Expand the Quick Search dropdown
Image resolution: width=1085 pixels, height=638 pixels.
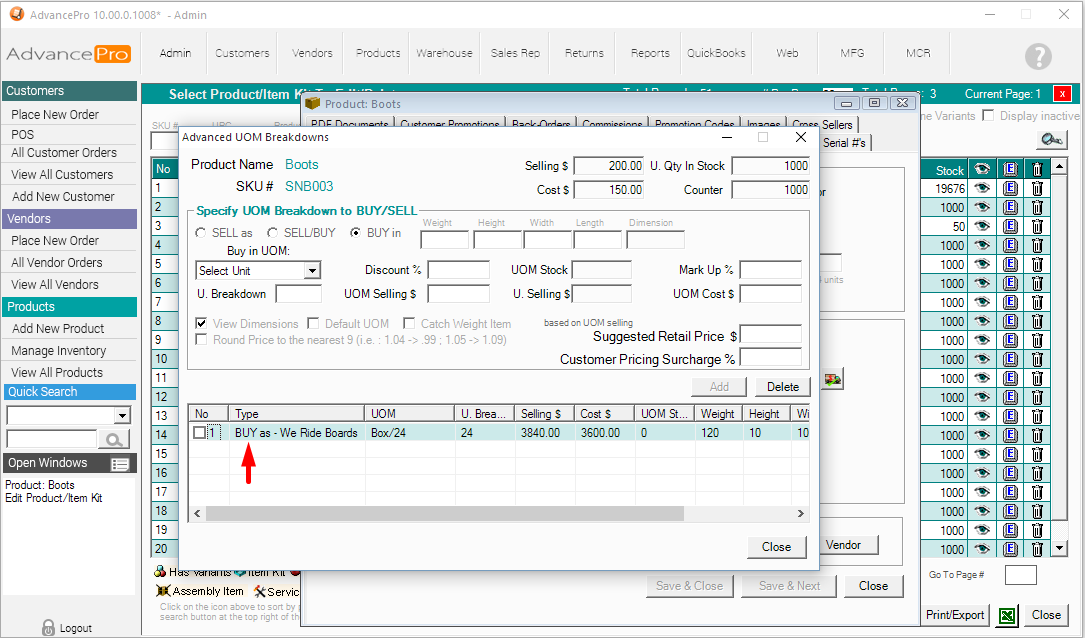pos(123,416)
